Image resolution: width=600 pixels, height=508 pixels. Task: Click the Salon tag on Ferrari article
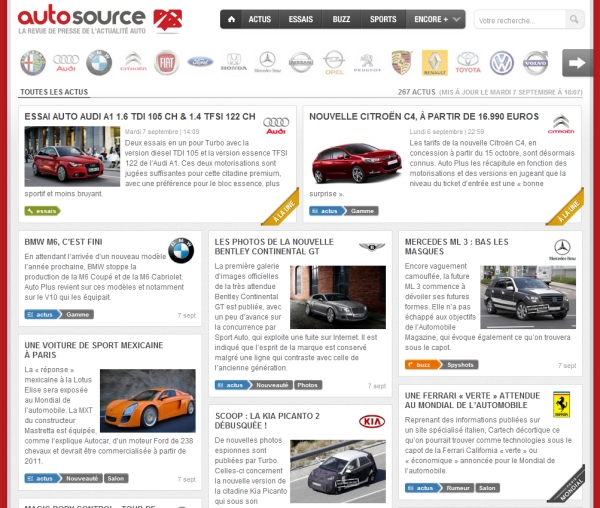click(x=487, y=488)
